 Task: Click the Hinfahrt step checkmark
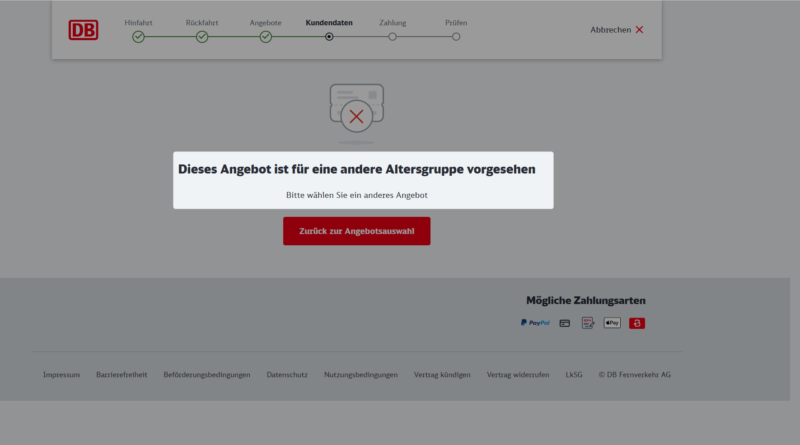(138, 37)
